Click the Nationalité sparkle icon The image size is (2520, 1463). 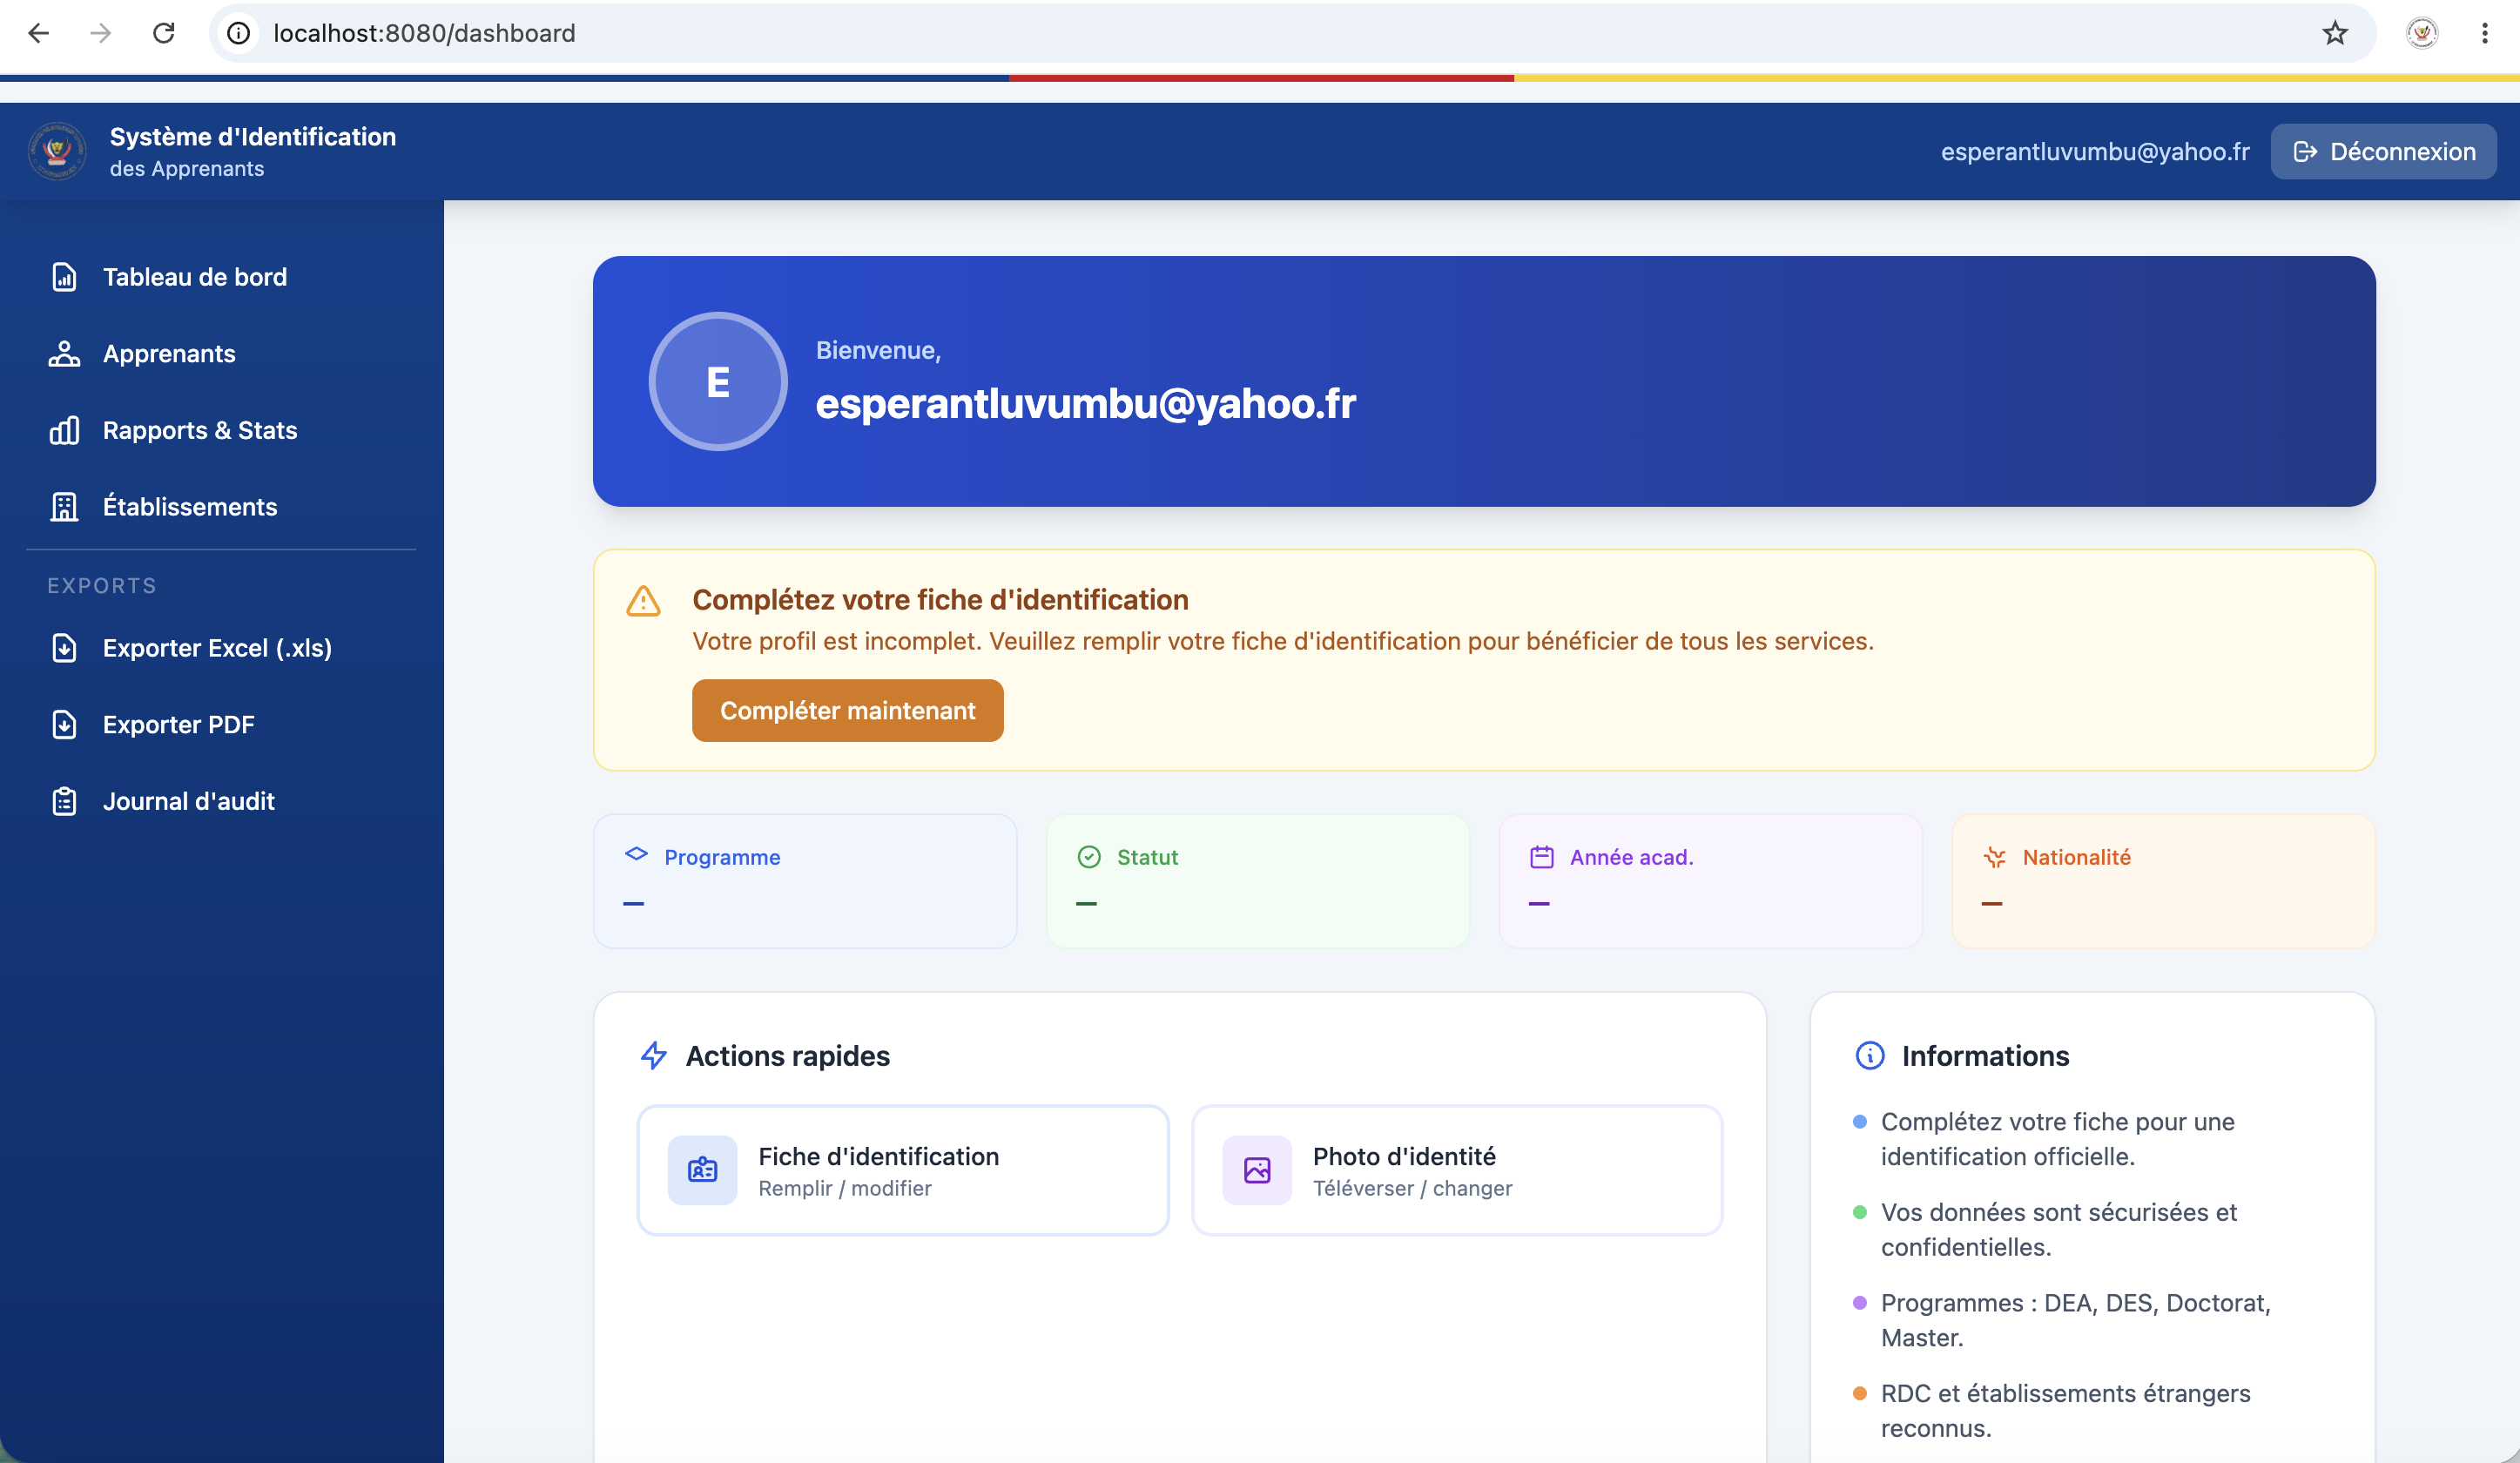pos(1995,857)
